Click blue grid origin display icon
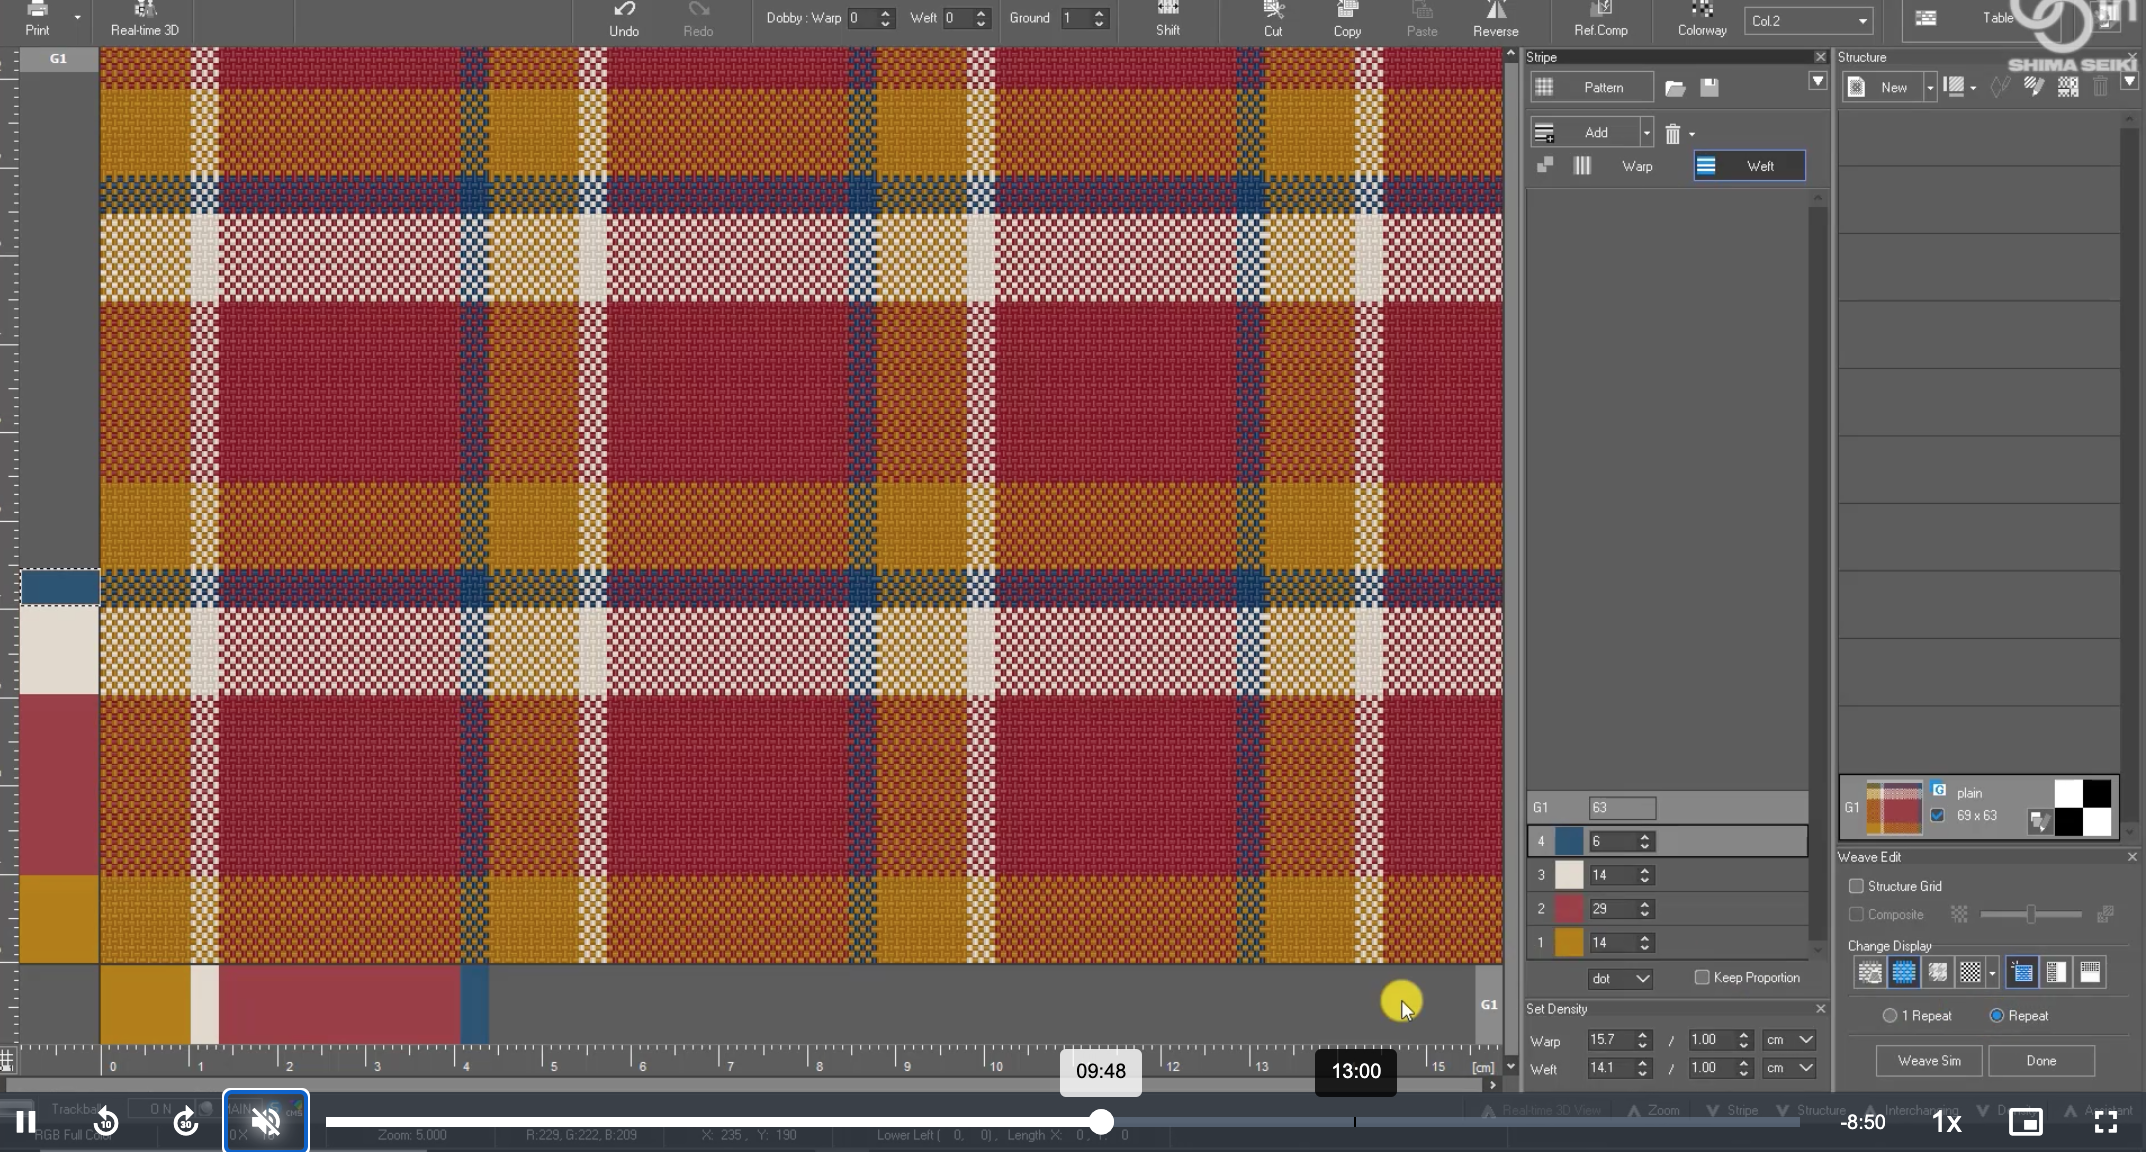This screenshot has height=1152, width=2152. [x=2021, y=972]
